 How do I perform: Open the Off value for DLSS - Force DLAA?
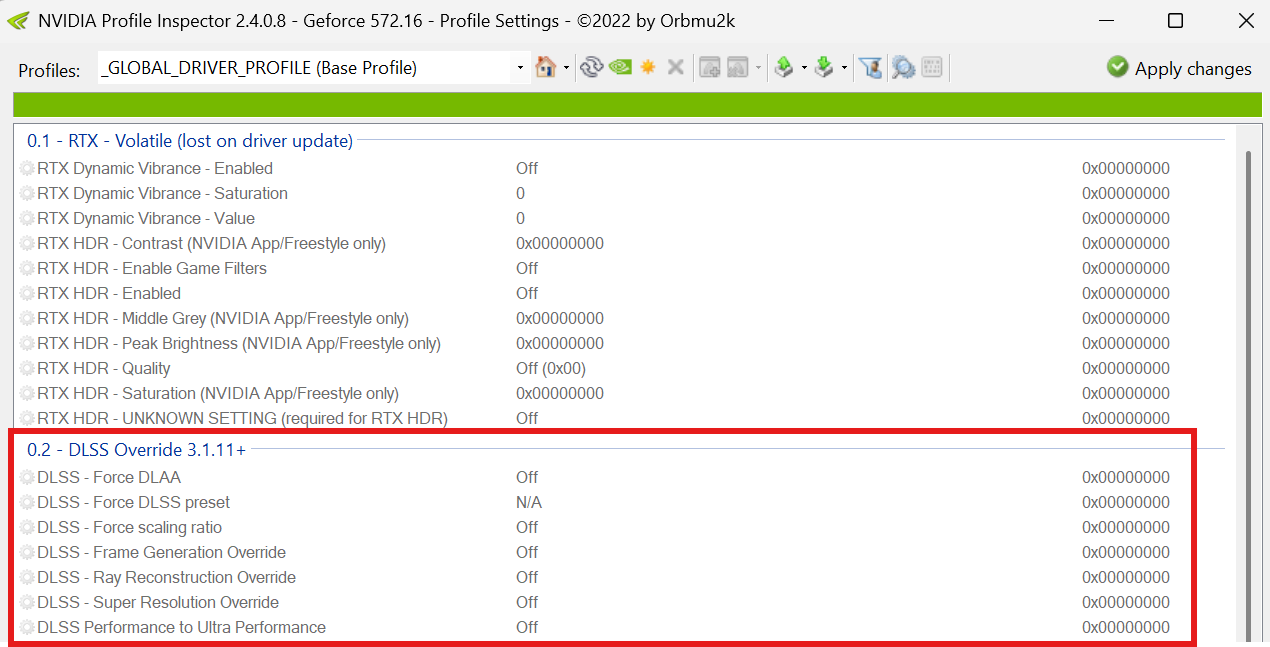click(527, 477)
